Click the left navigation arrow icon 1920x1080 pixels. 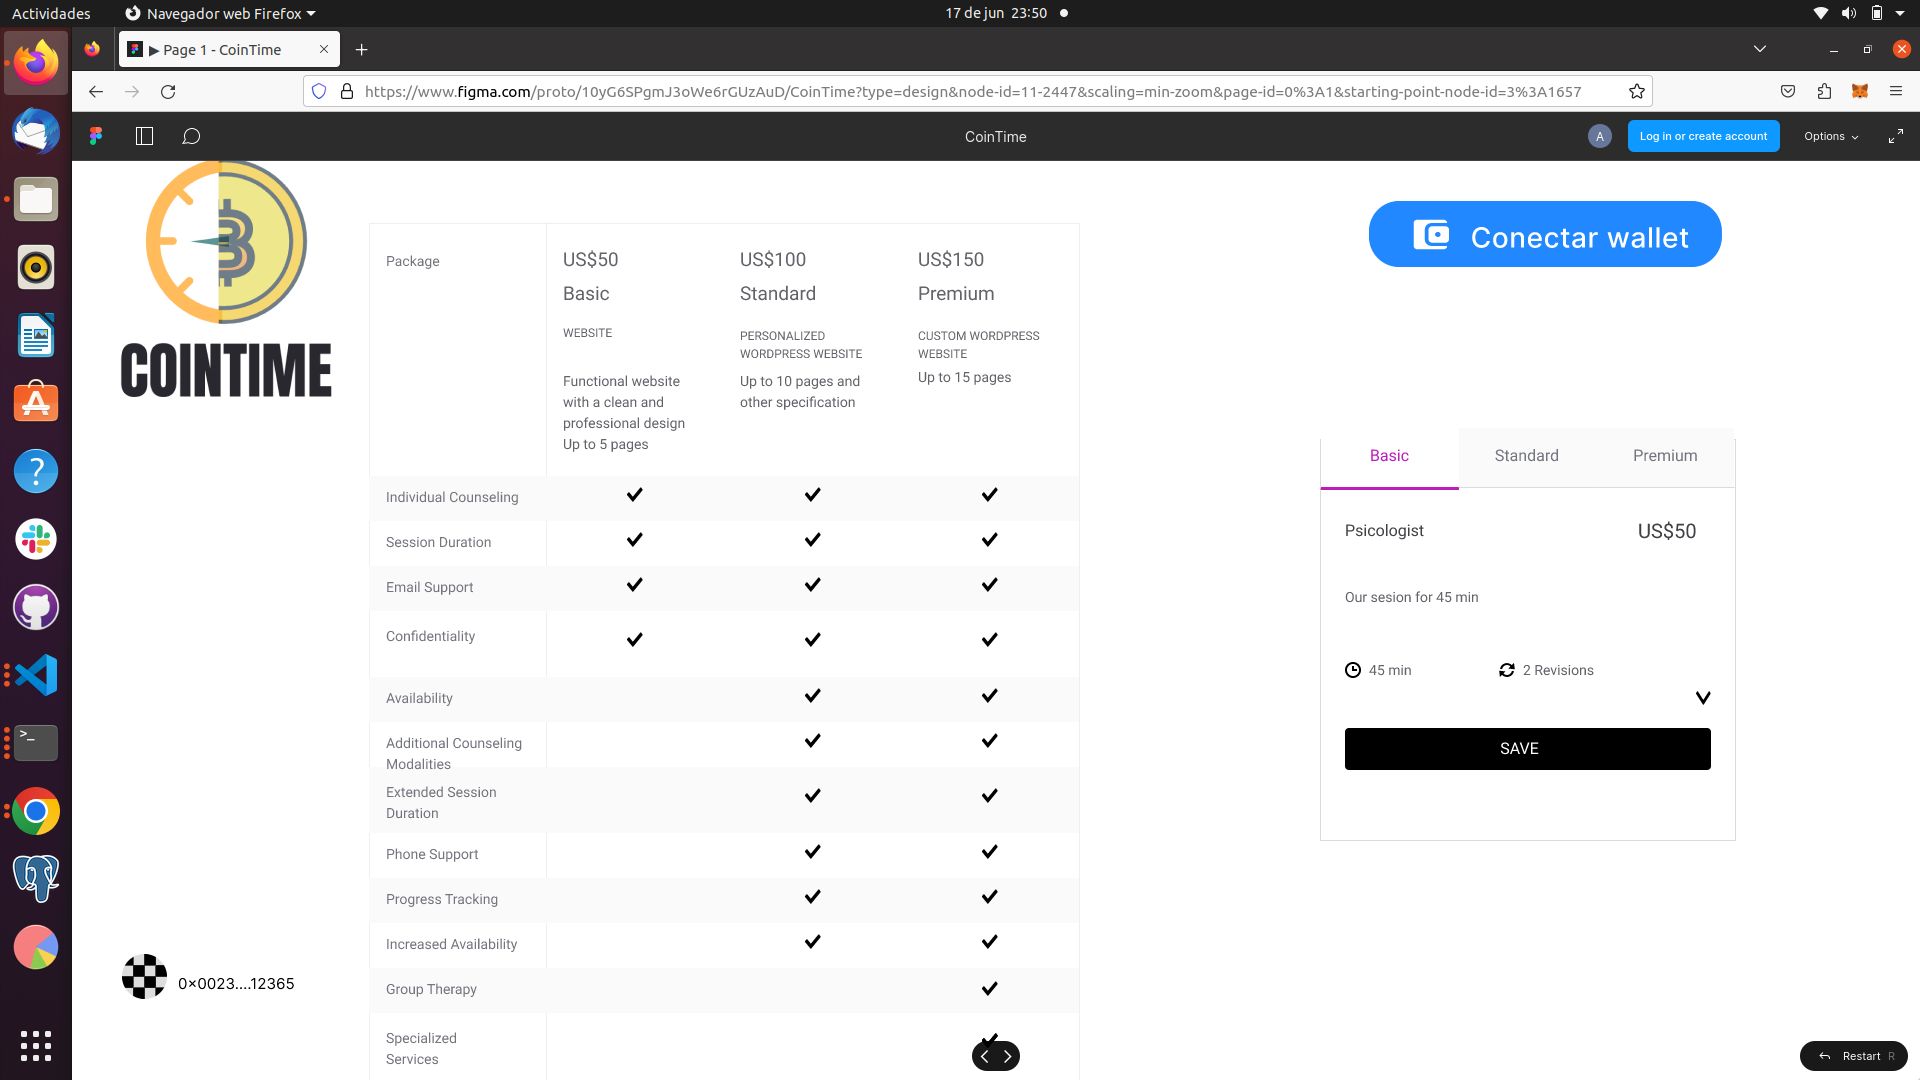point(984,1055)
